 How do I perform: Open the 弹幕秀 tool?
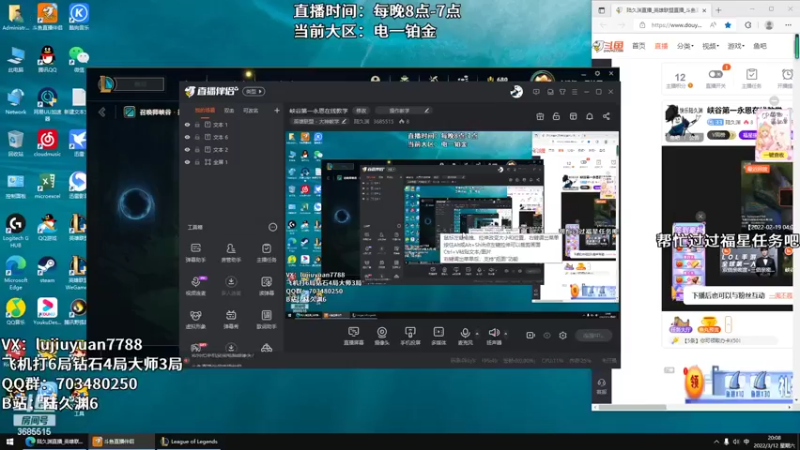(x=231, y=319)
